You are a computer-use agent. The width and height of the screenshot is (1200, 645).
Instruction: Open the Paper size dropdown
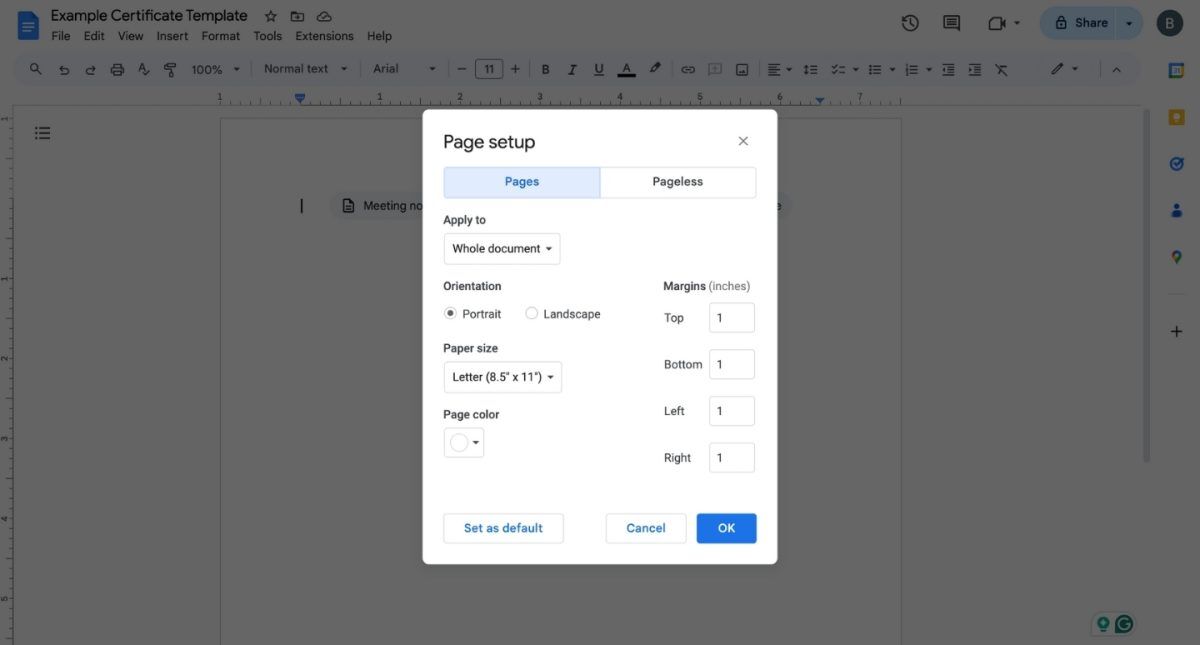point(502,377)
